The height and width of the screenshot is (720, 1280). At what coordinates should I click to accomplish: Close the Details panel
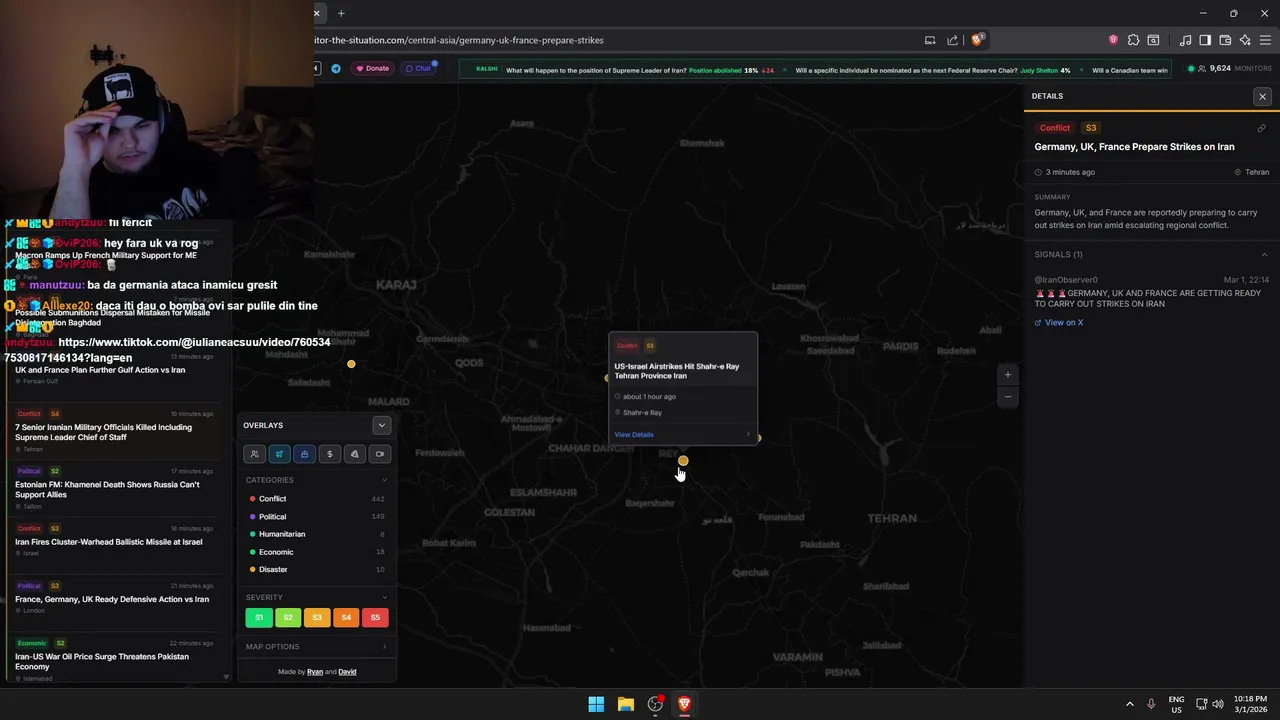(1262, 96)
